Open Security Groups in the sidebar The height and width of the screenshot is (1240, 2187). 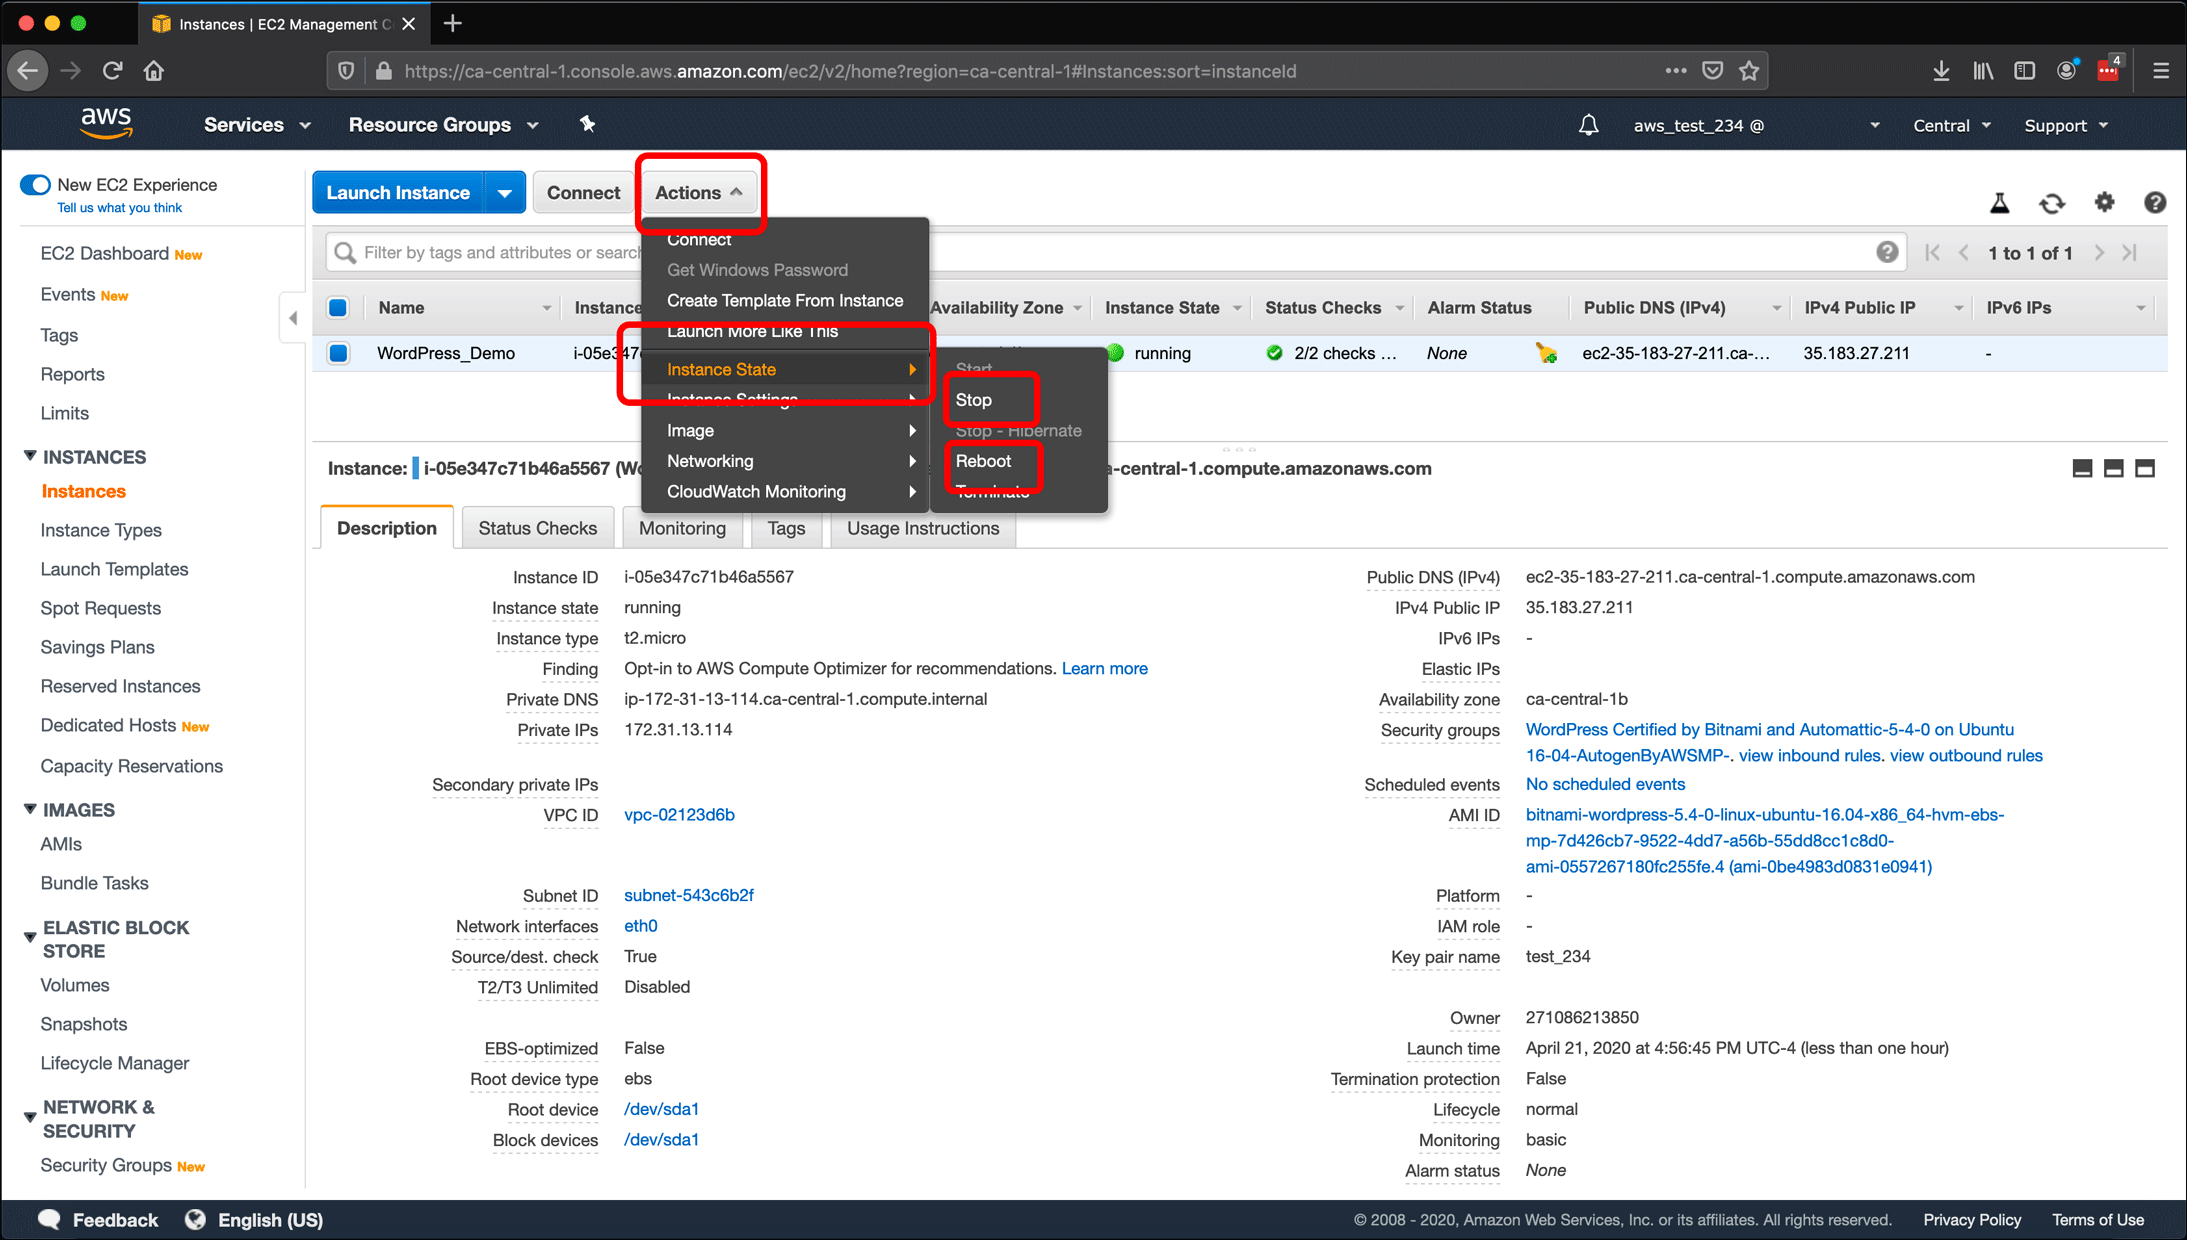click(x=106, y=1165)
